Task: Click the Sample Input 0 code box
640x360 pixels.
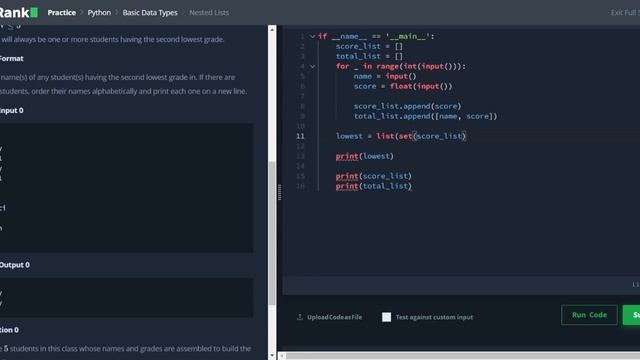Action: 127,188
